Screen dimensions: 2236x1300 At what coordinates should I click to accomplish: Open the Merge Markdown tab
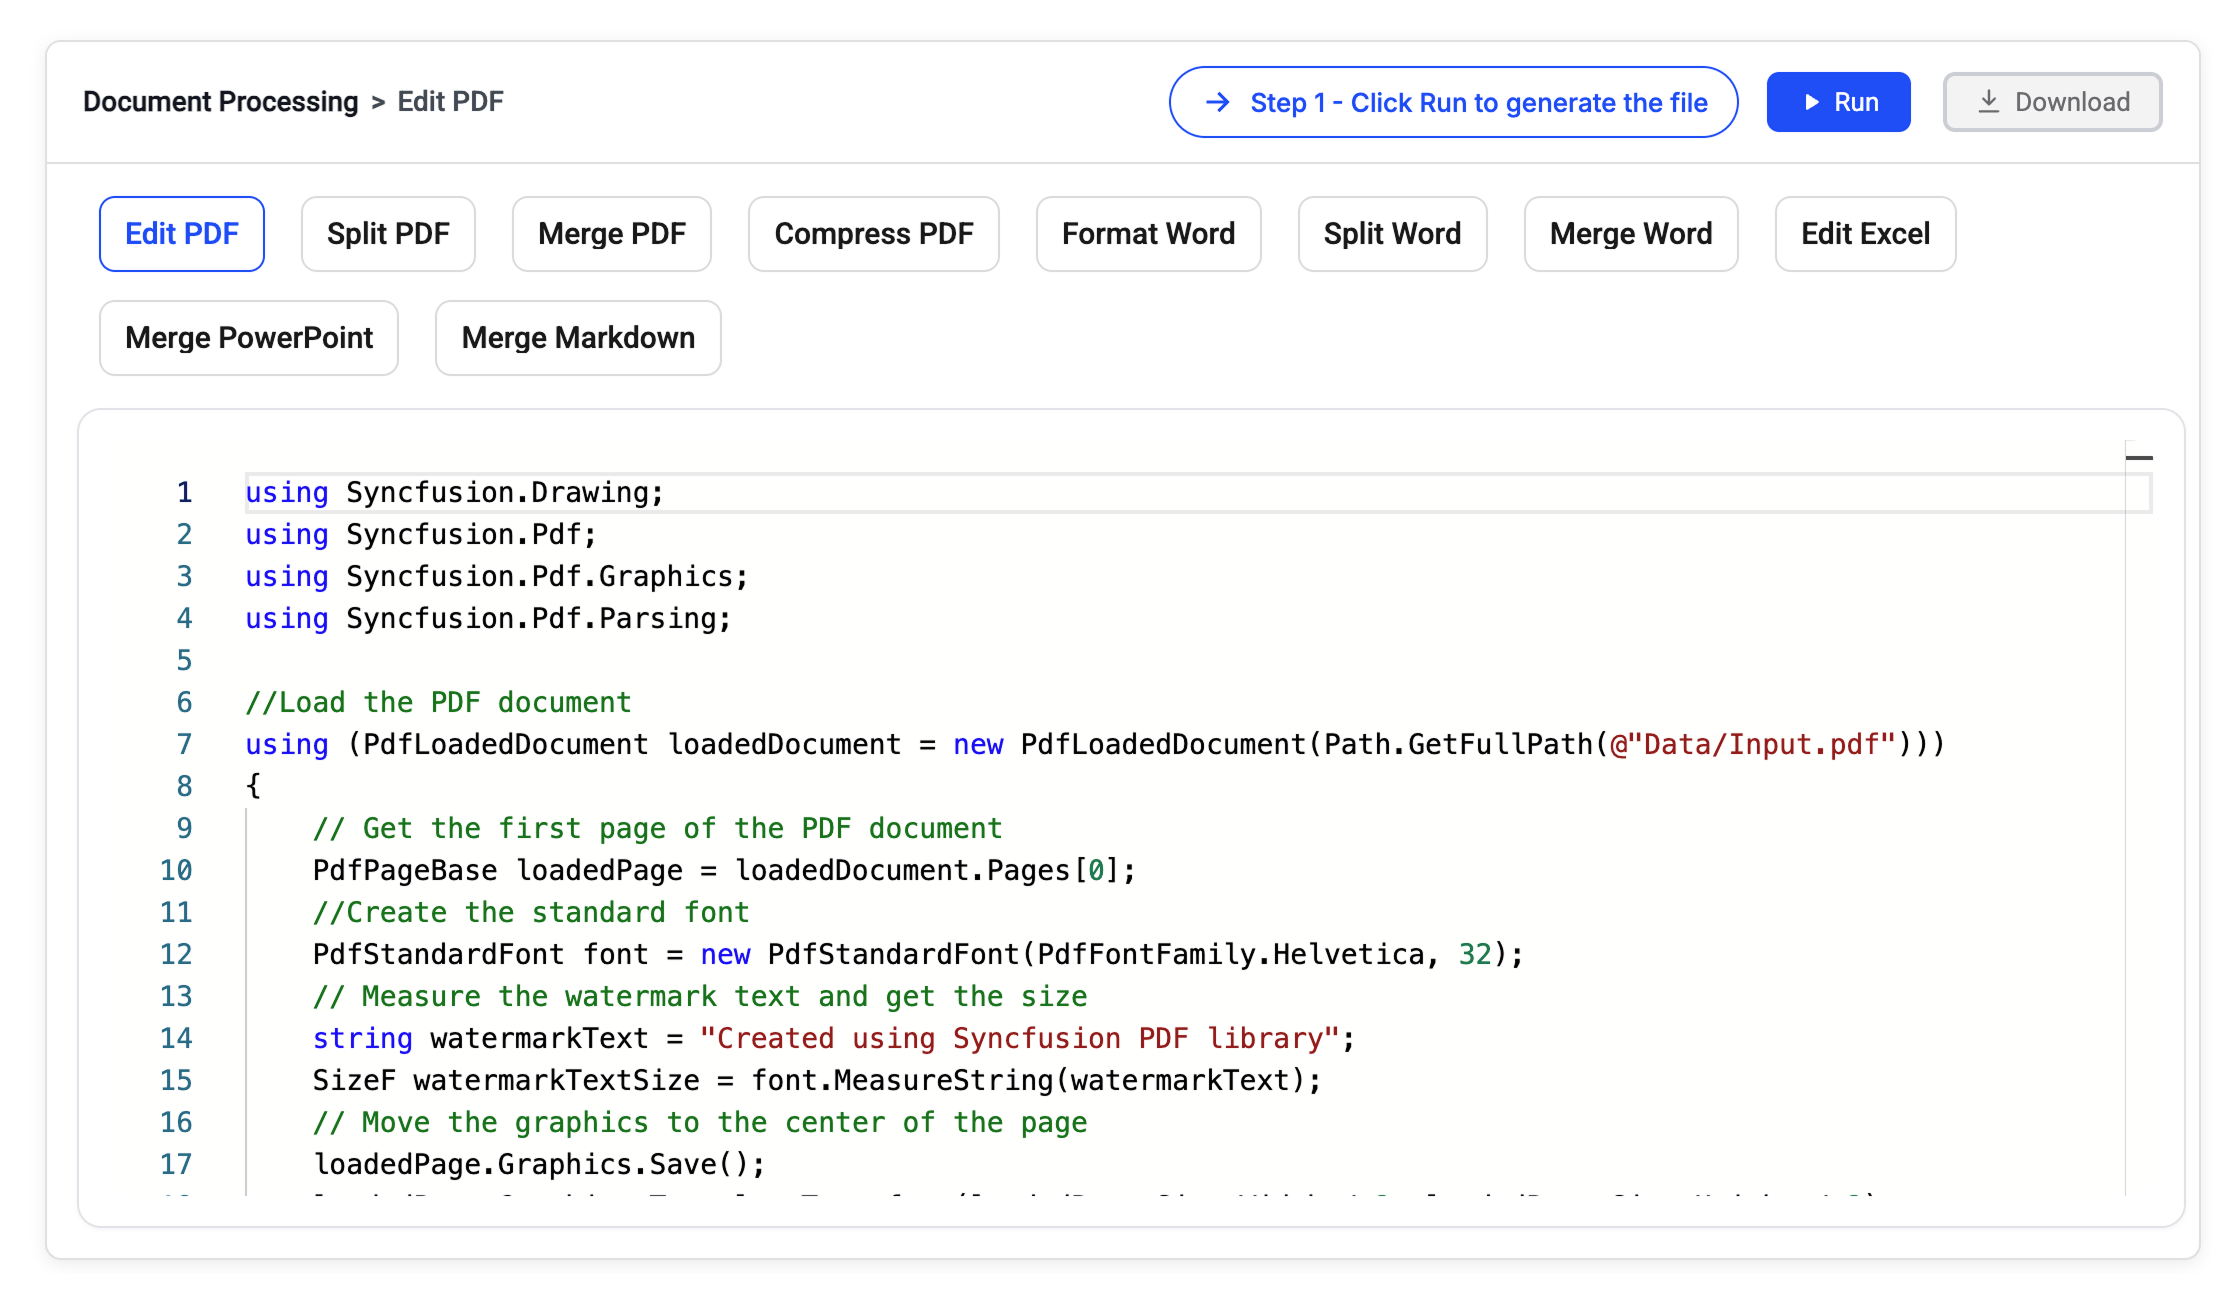point(578,338)
